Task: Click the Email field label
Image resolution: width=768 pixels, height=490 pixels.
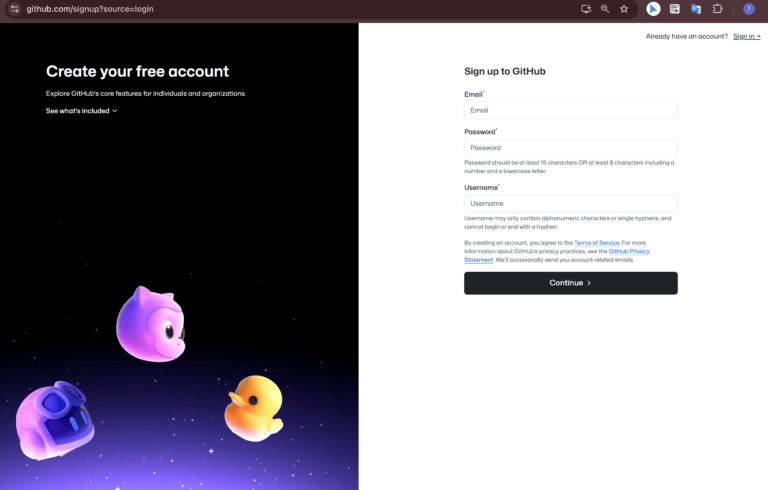Action: tap(474, 94)
